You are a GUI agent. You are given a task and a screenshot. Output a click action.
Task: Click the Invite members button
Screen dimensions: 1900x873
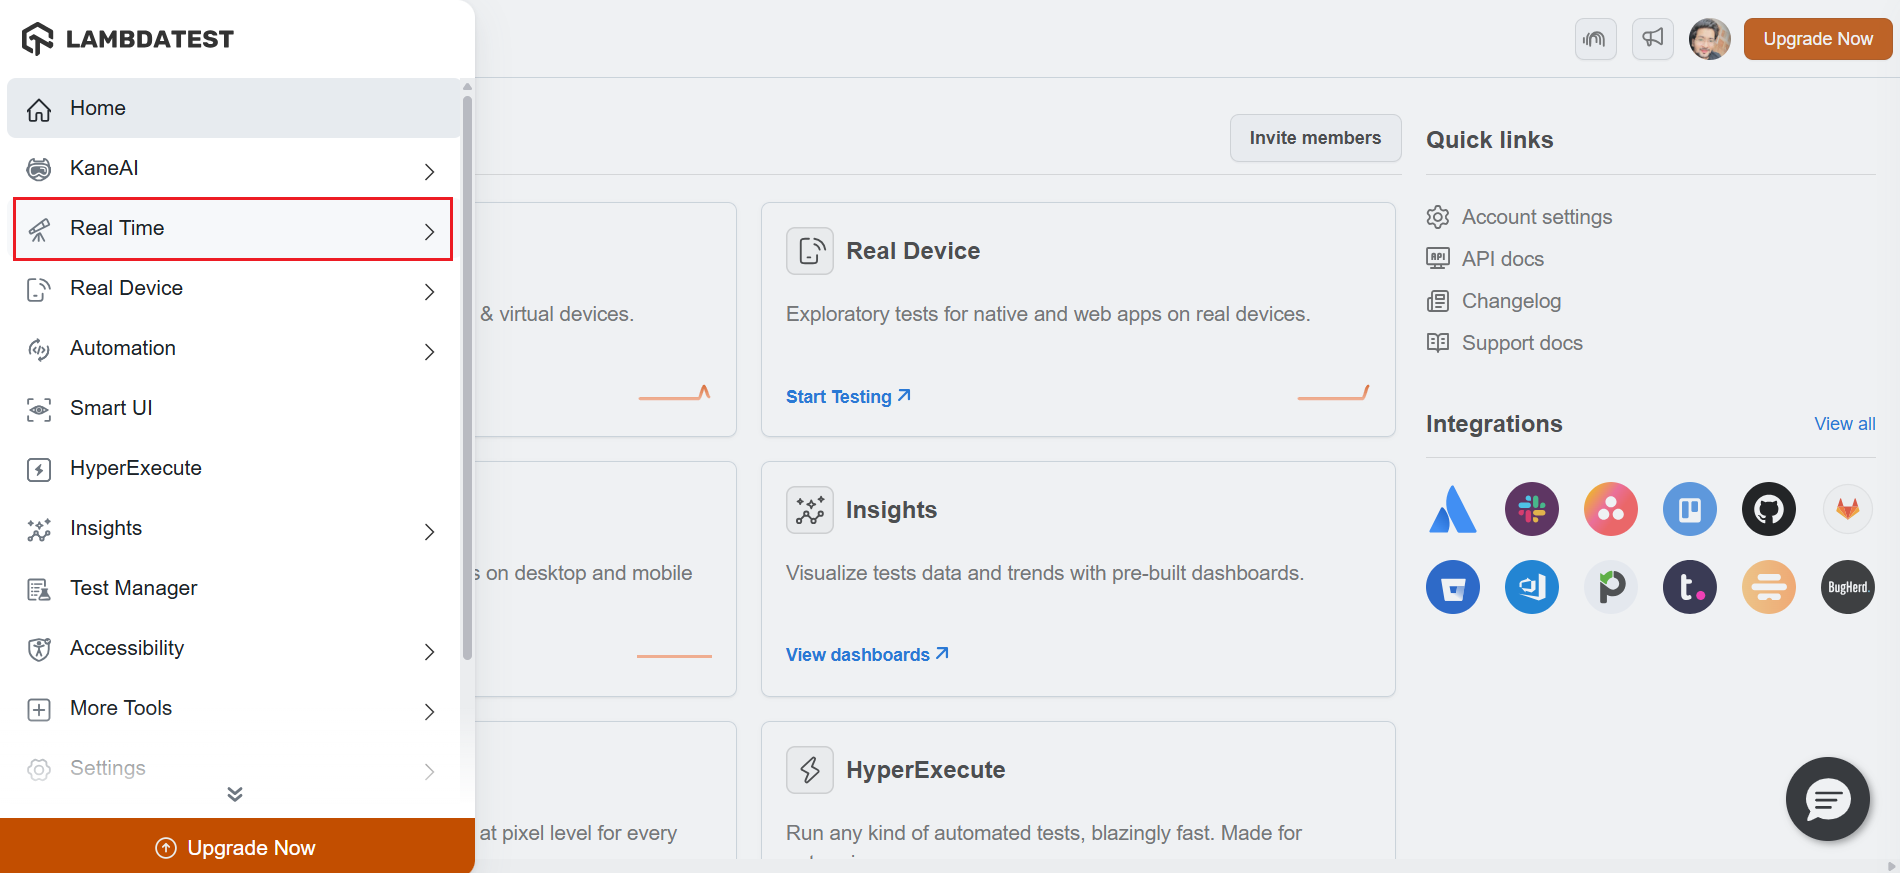coord(1314,138)
